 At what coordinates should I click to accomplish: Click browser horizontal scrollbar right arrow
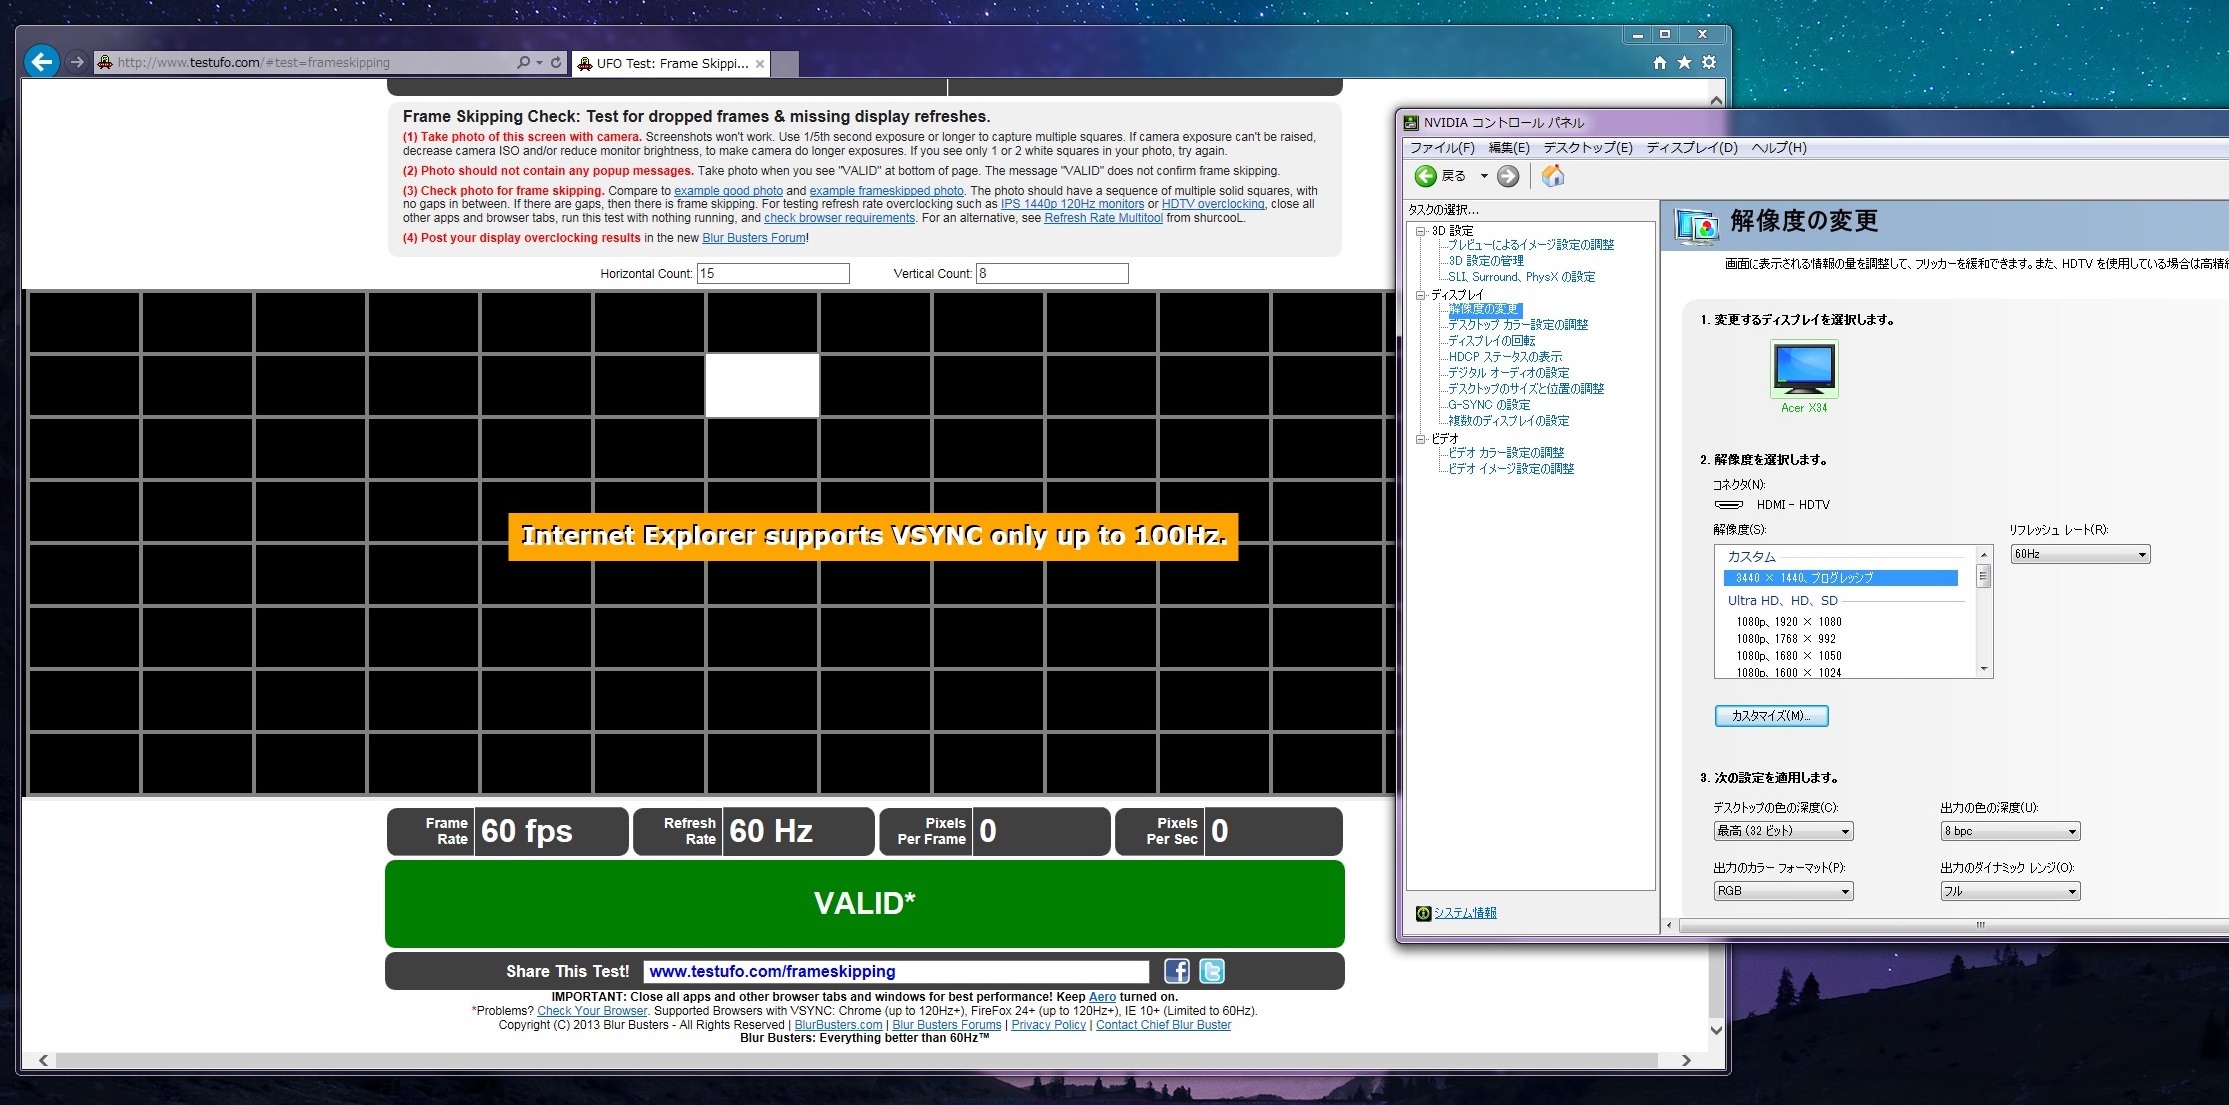pos(1687,1060)
